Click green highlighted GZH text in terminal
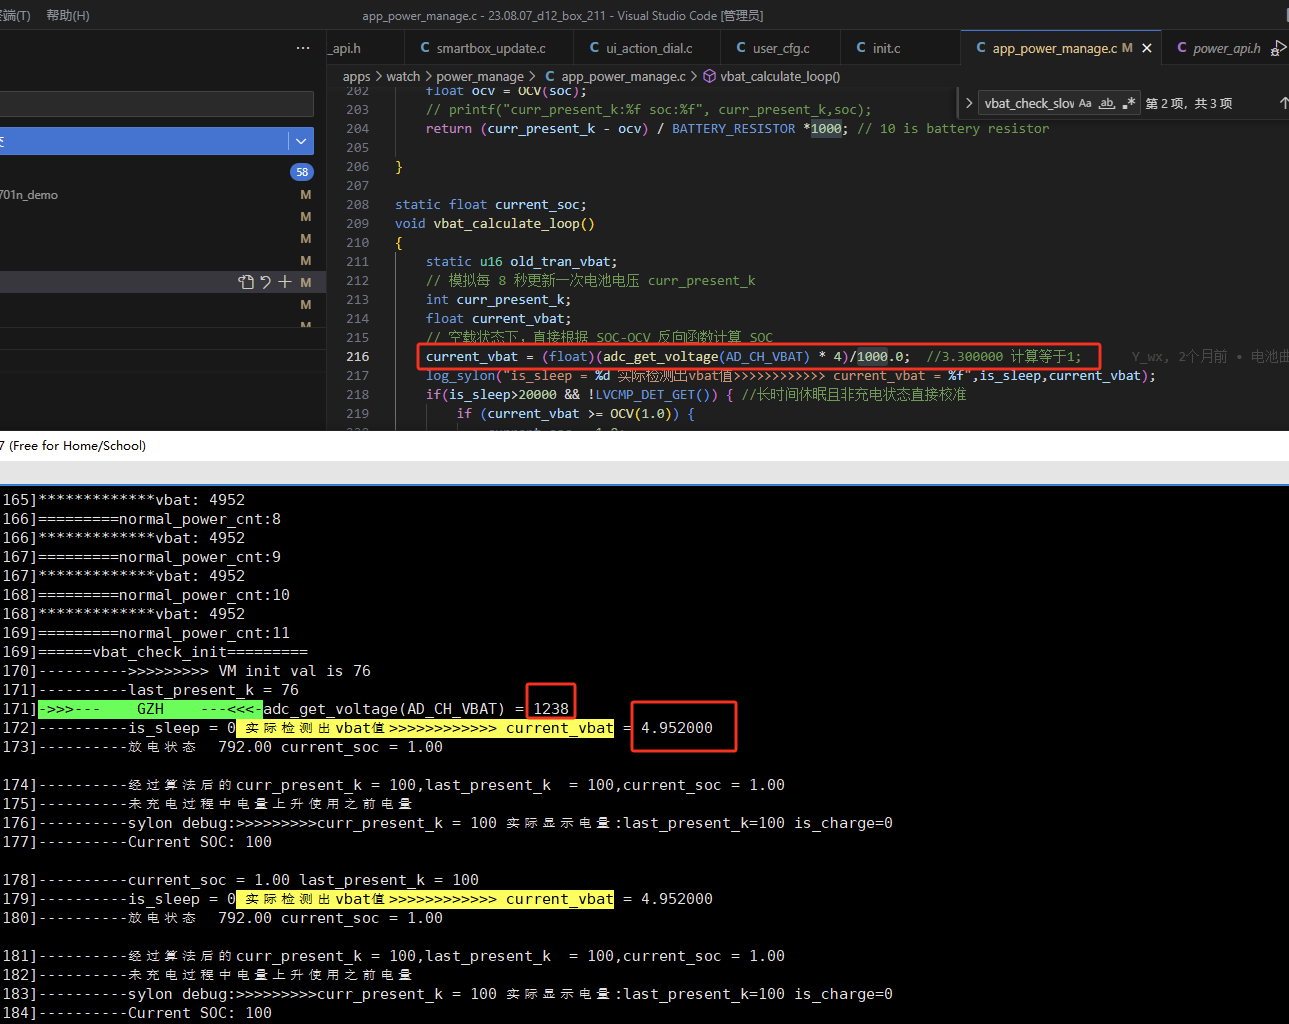Viewport: 1289px width, 1024px height. tap(150, 709)
